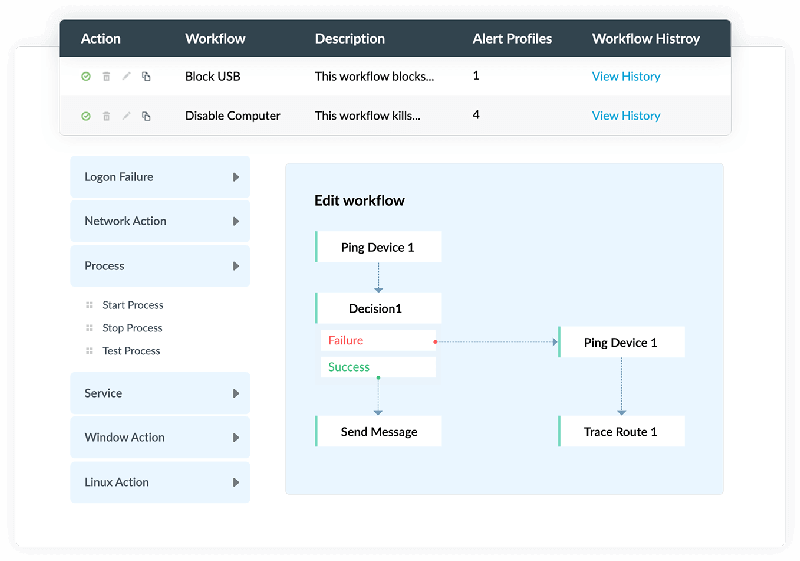The height and width of the screenshot is (561, 800).
Task: Sort by the Description column header
Action: (350, 39)
